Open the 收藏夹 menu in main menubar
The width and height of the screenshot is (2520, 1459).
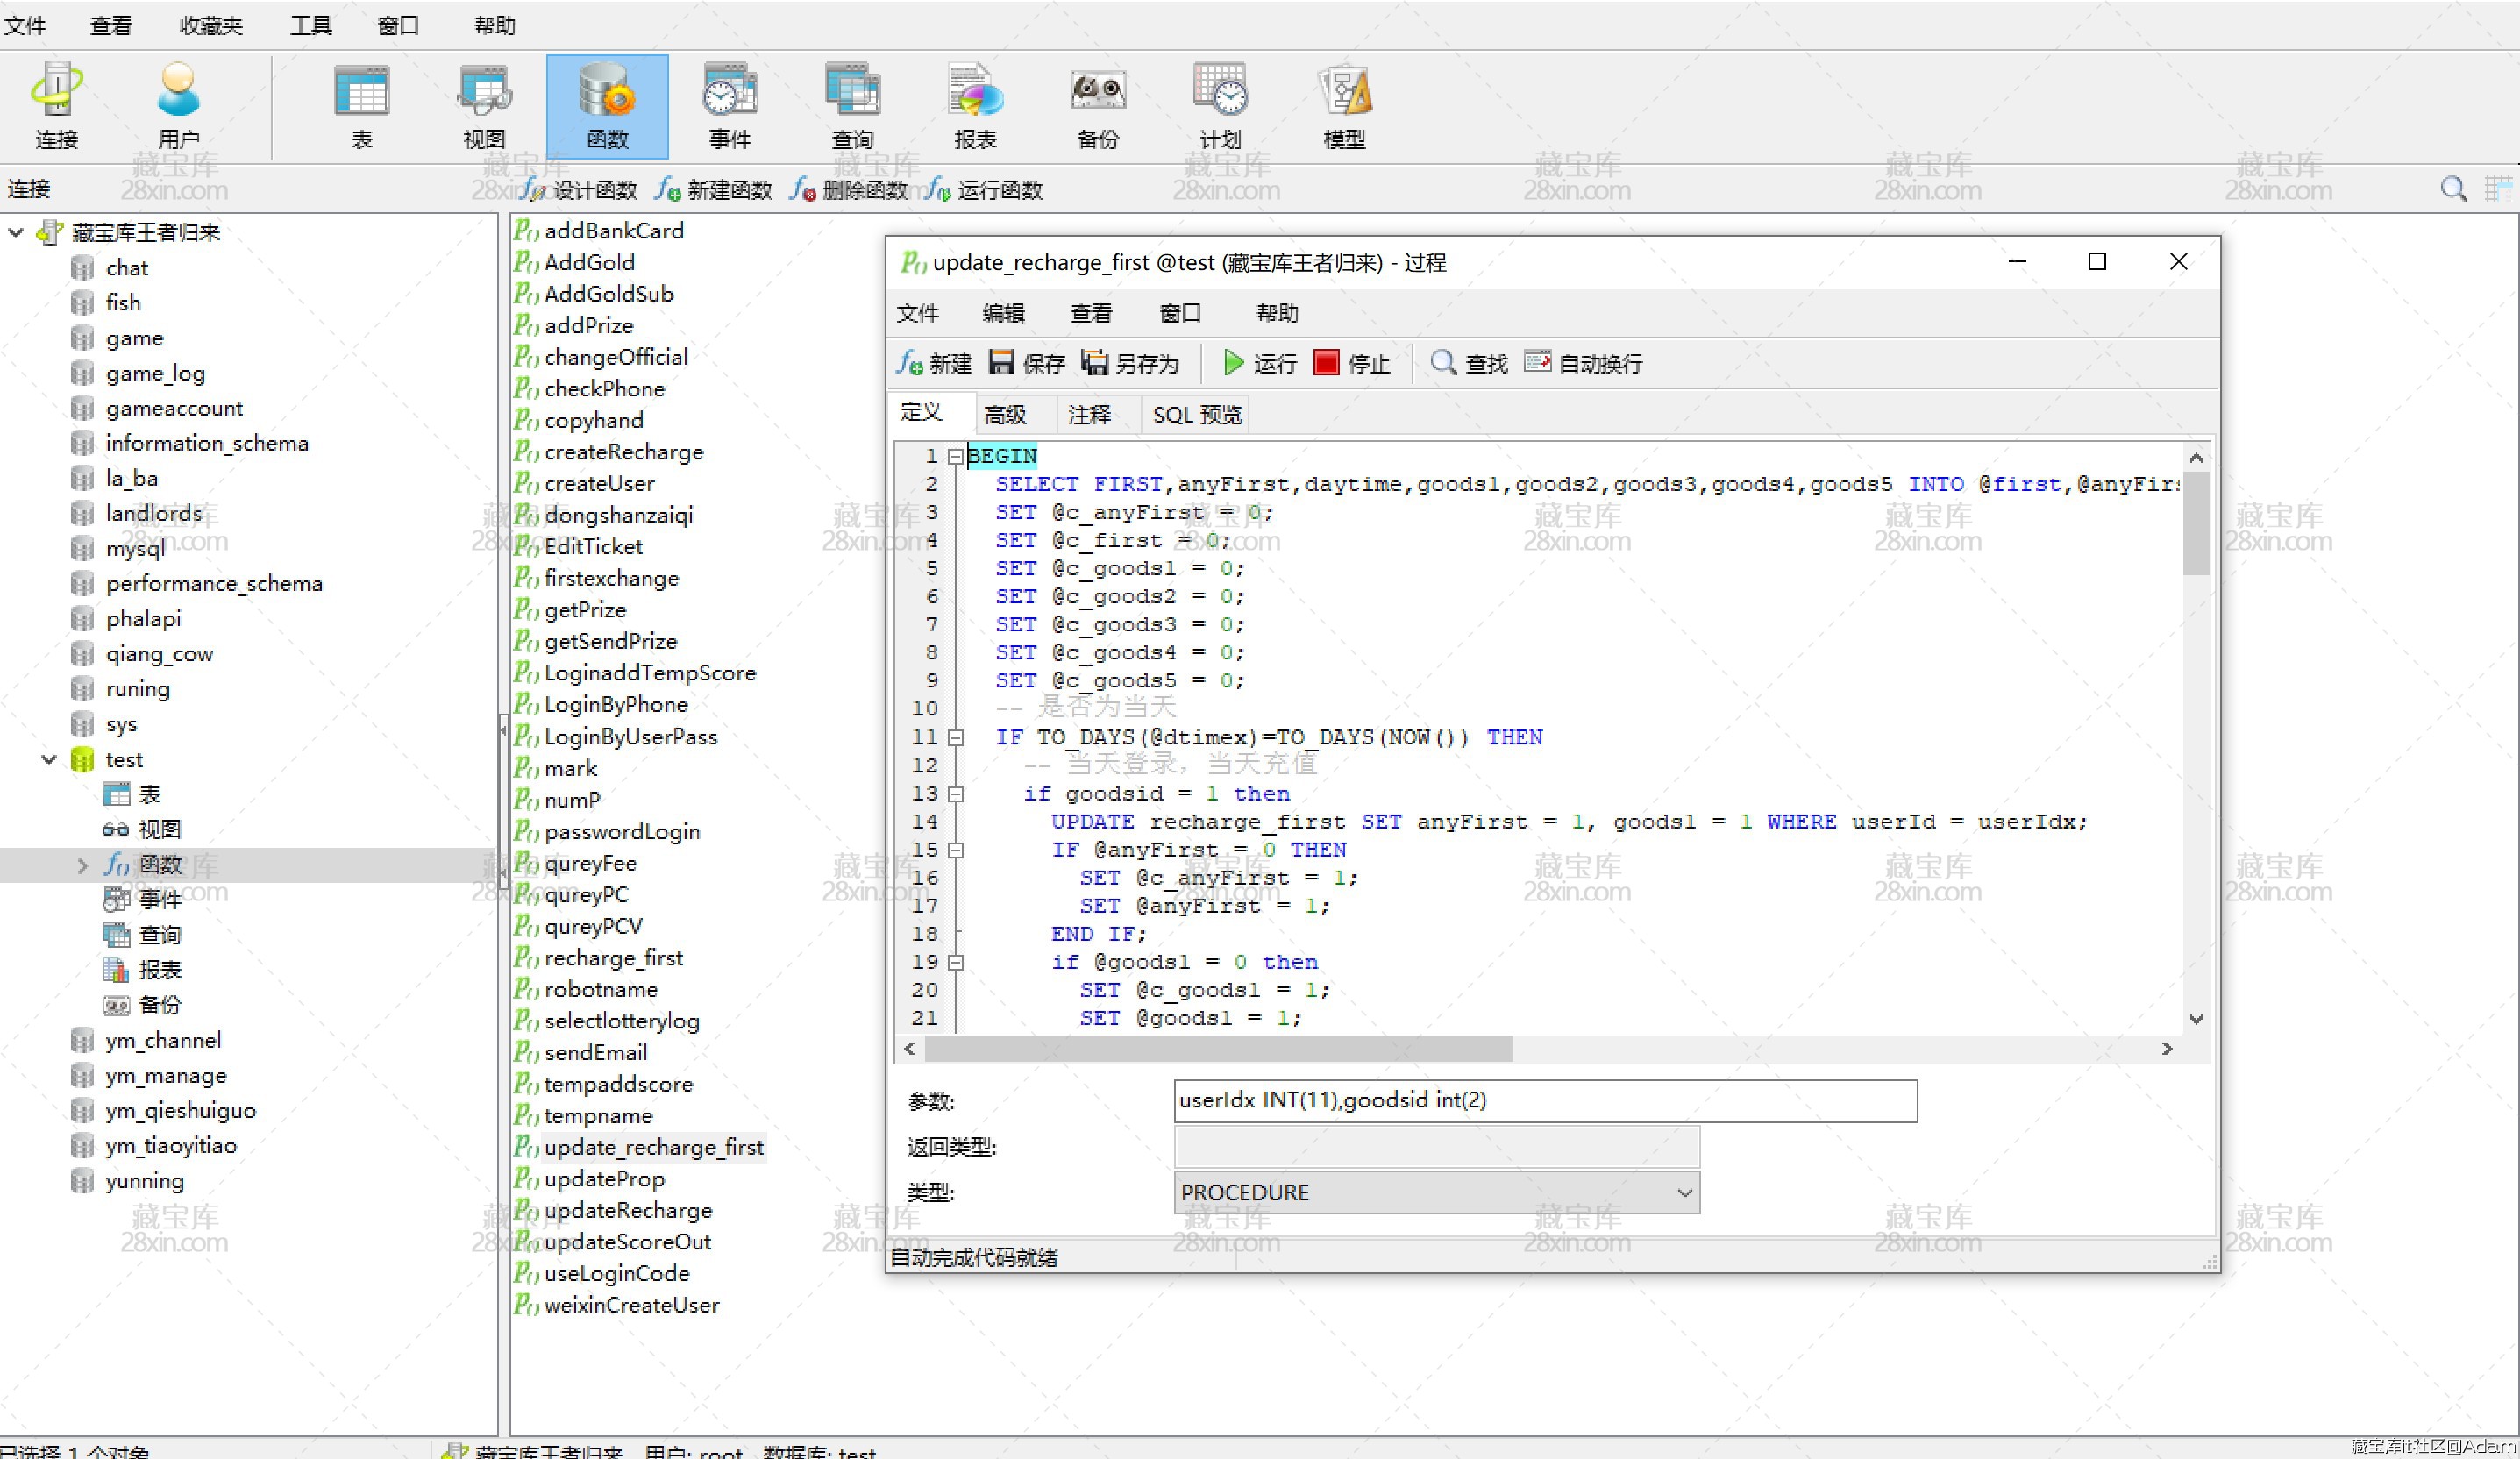pyautogui.click(x=210, y=25)
